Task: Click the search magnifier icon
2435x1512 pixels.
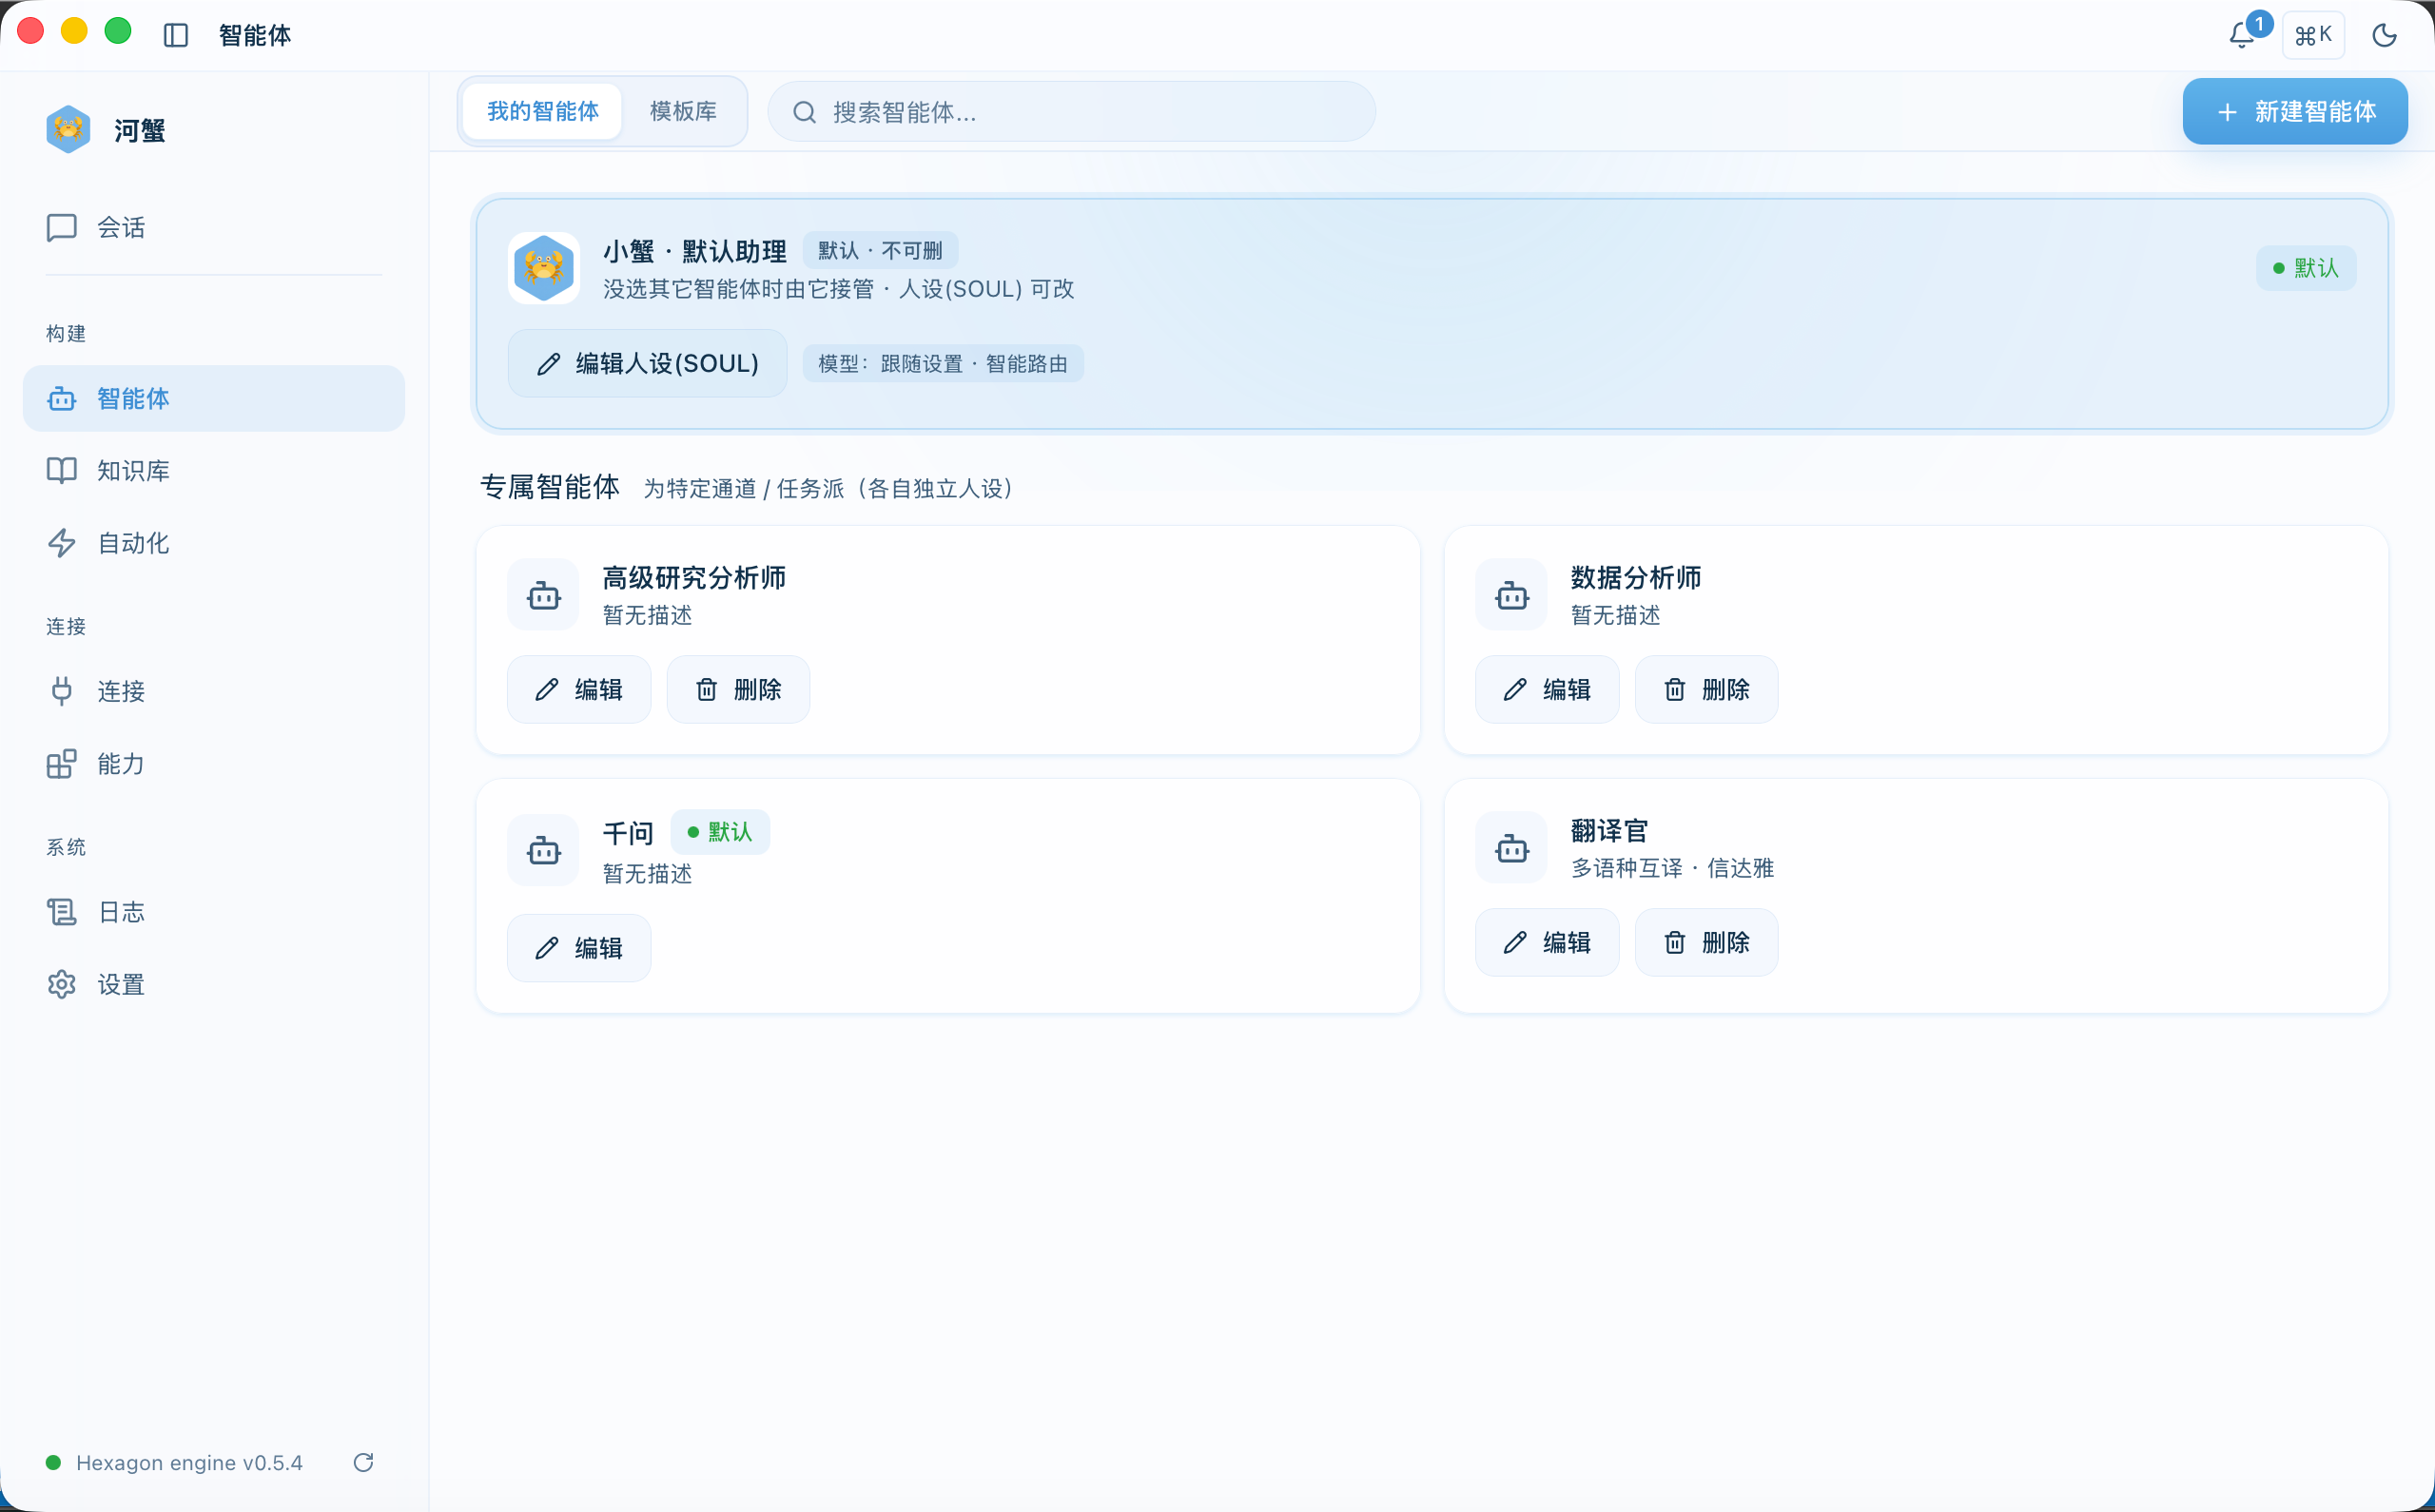Action: (x=805, y=112)
